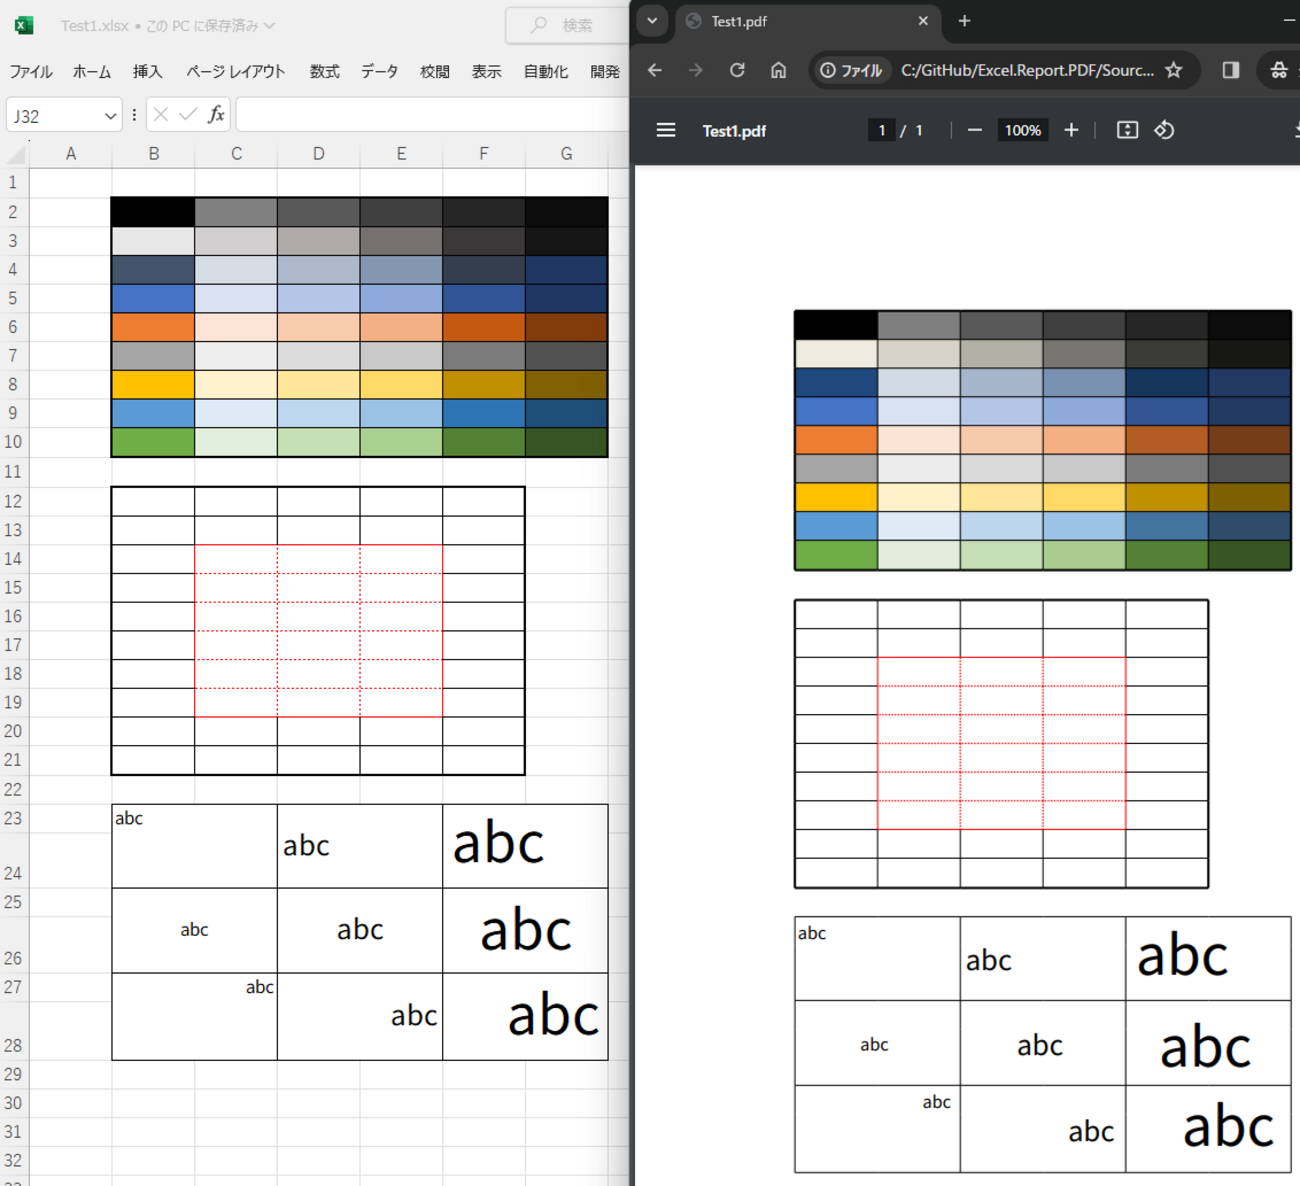Switch to the ホーム ribbon tab
The image size is (1300, 1186).
point(92,71)
